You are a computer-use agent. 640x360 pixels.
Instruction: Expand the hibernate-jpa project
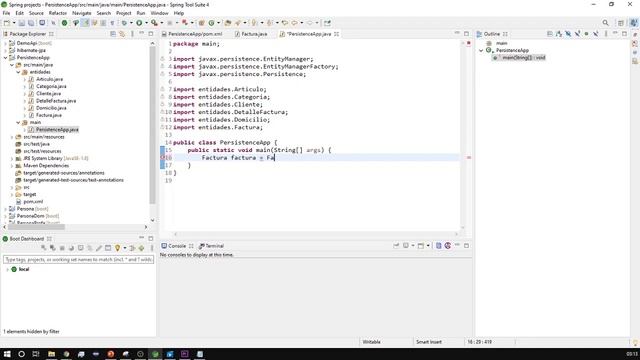[5, 51]
